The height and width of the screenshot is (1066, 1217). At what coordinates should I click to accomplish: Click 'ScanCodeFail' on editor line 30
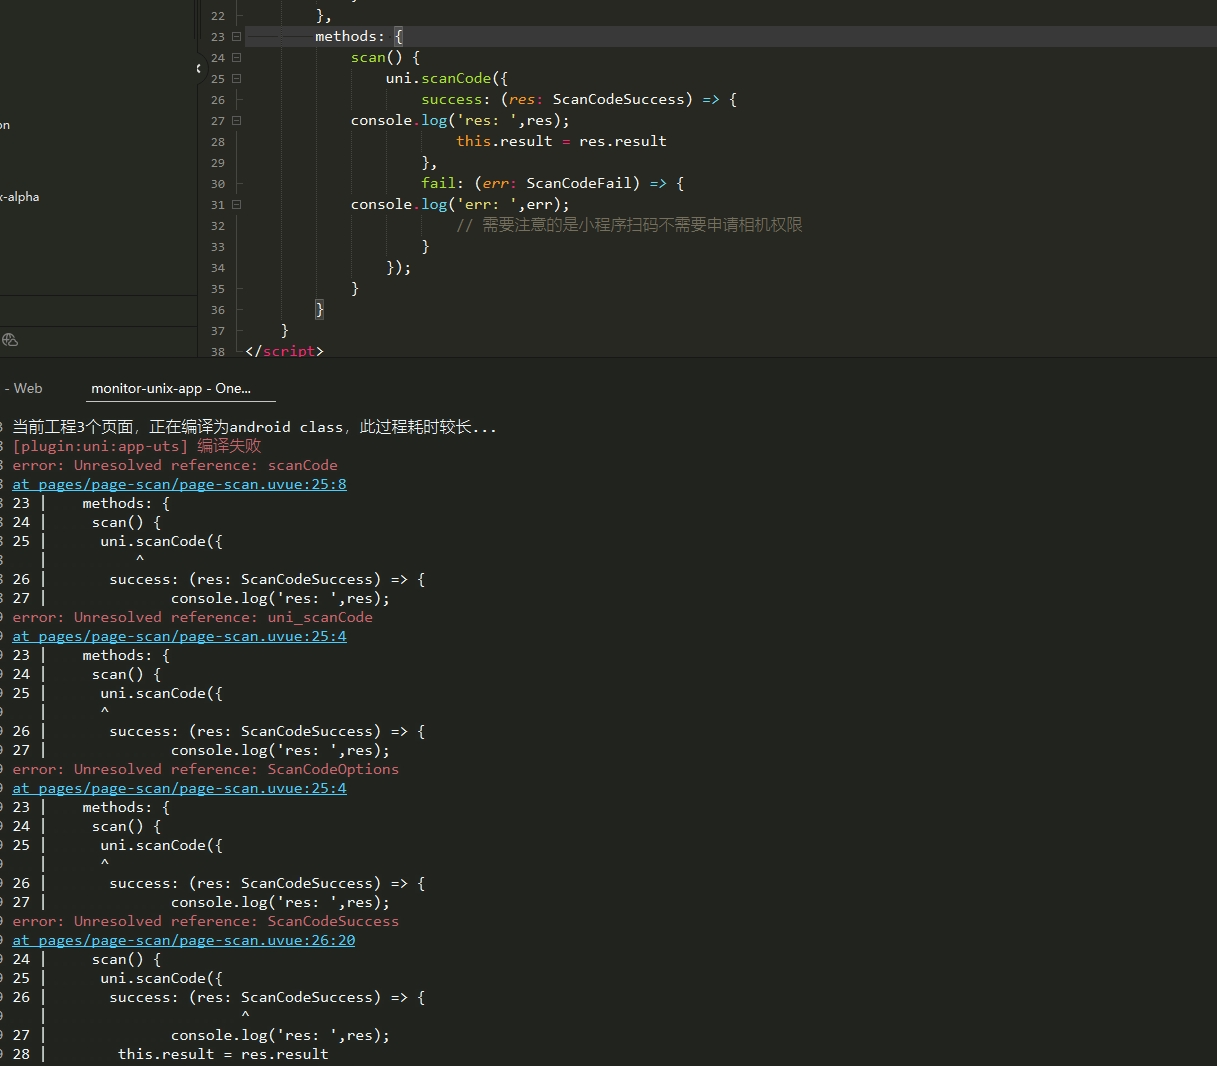[579, 183]
